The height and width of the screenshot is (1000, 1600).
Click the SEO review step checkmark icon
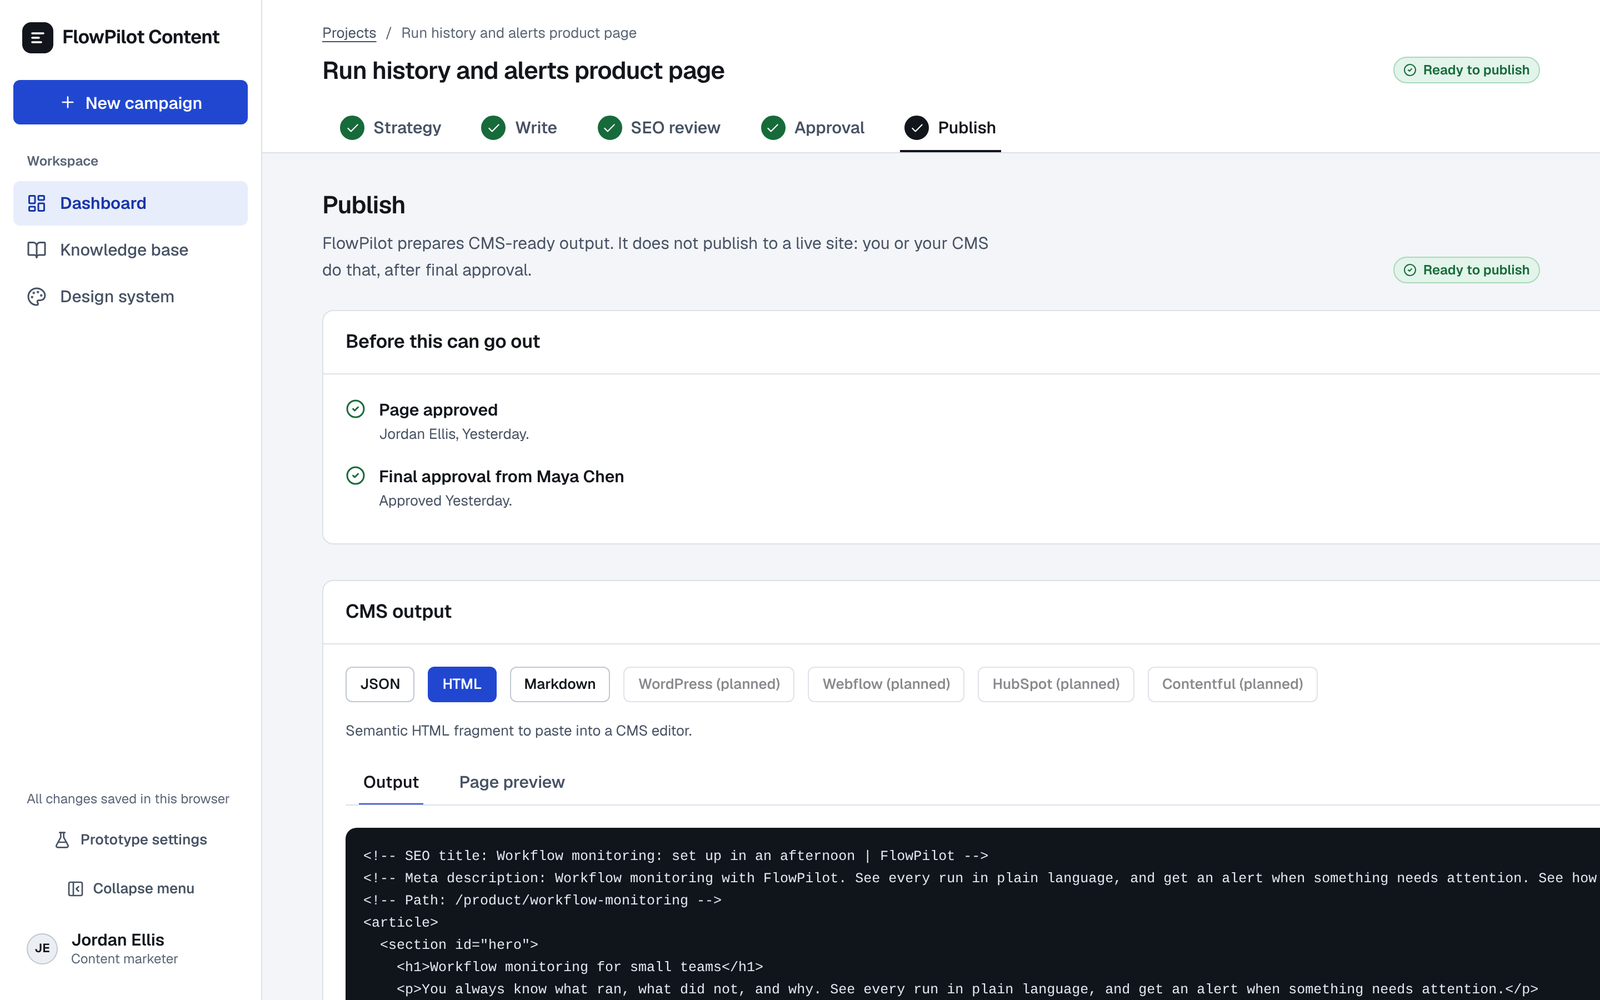[x=610, y=128]
